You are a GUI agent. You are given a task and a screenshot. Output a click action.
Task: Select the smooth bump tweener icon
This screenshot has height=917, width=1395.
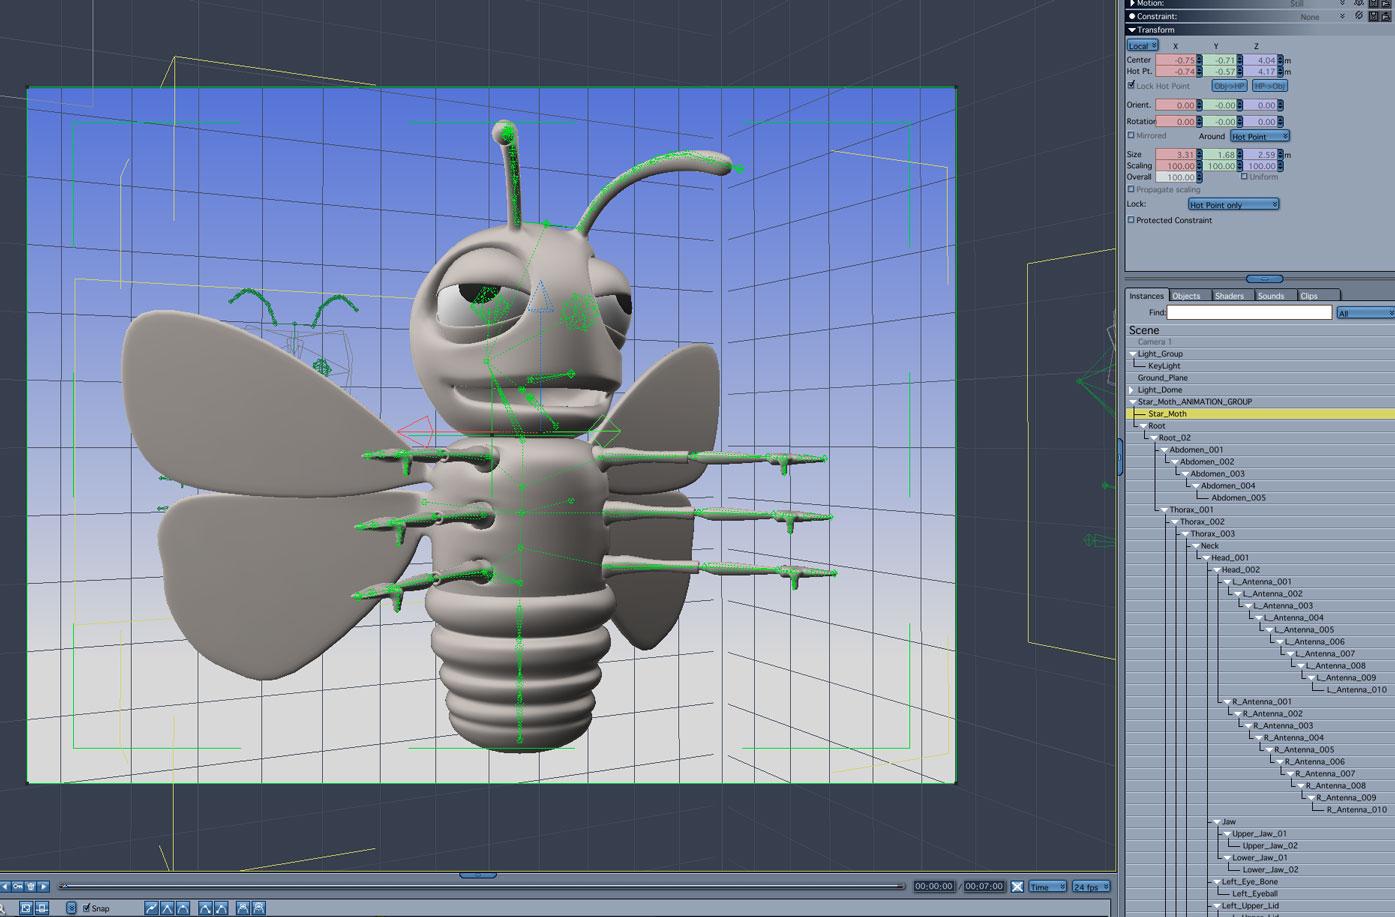click(x=183, y=908)
